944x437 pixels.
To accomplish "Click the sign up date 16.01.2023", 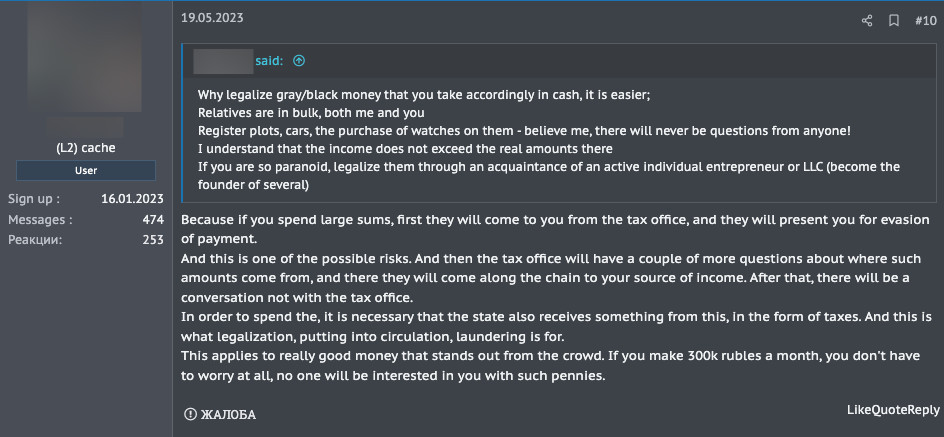I will 132,199.
